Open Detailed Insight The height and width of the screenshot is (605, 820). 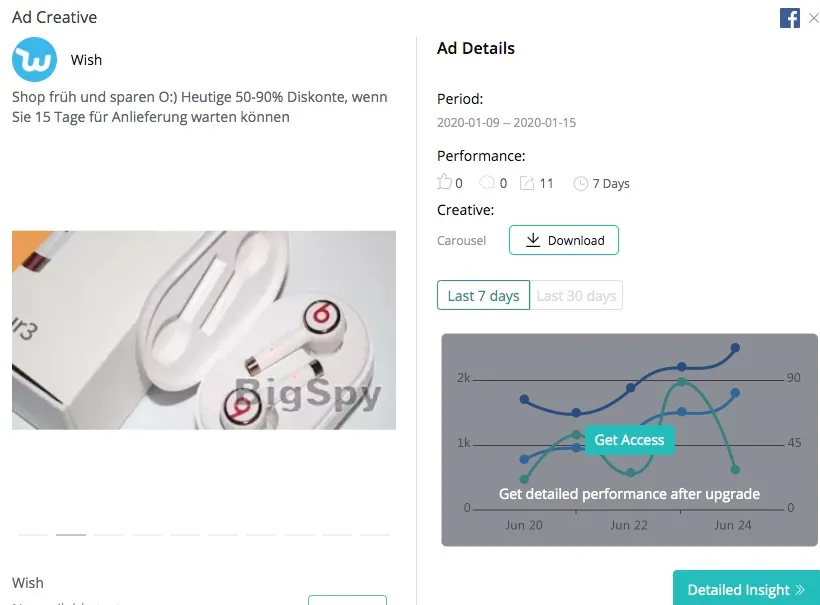click(746, 590)
